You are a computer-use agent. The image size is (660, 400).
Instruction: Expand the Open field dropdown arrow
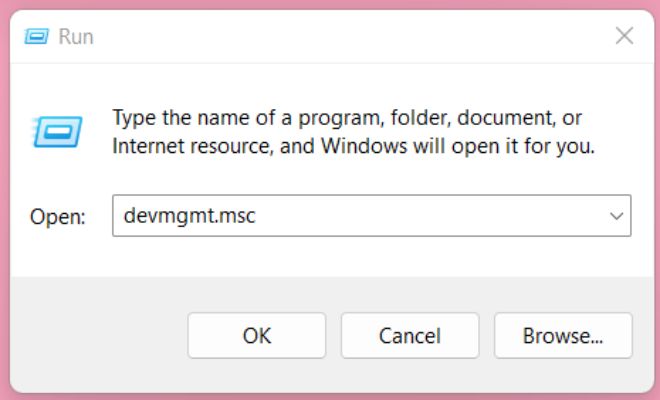coord(616,216)
